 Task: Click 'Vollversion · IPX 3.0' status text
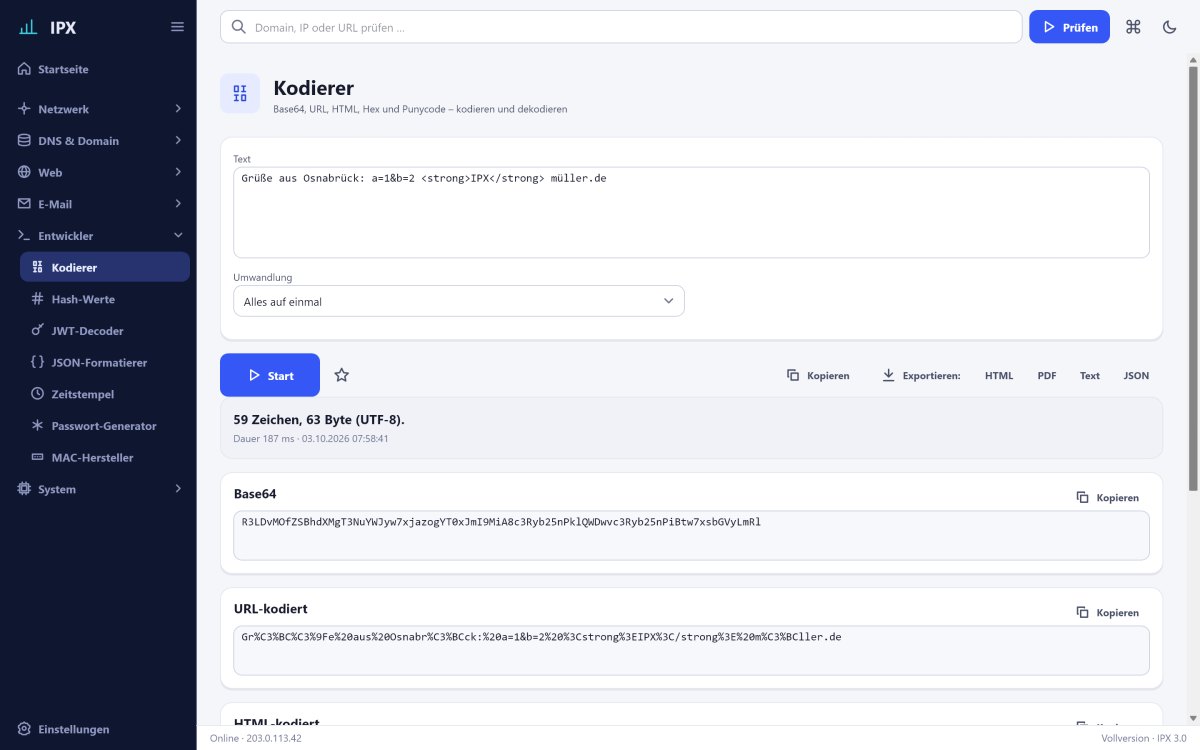point(1144,738)
